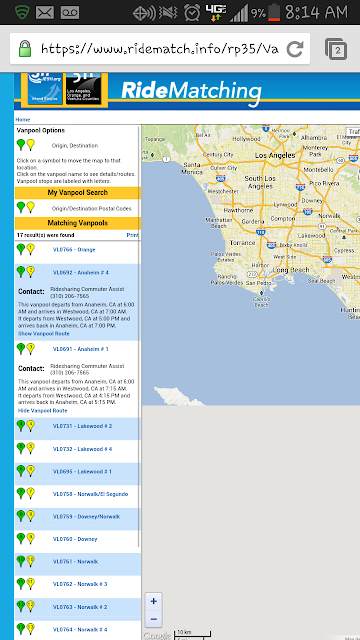Click yellow destination pin for Lakewood # 4
Viewport: 360px width, 640px height.
(x=31, y=448)
